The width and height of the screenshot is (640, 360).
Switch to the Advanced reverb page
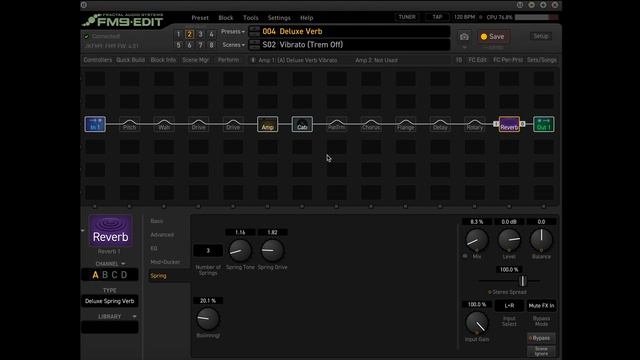point(162,235)
